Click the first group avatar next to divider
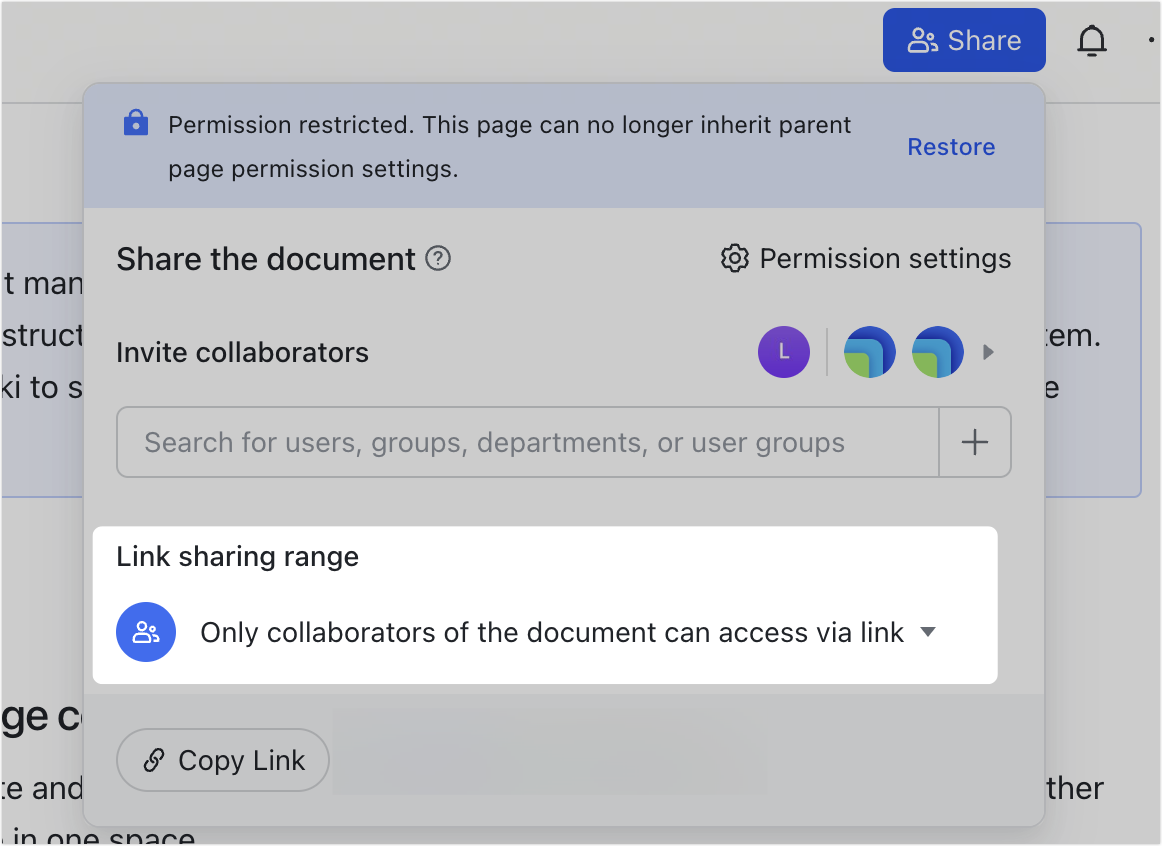The height and width of the screenshot is (846, 1162). click(x=869, y=352)
